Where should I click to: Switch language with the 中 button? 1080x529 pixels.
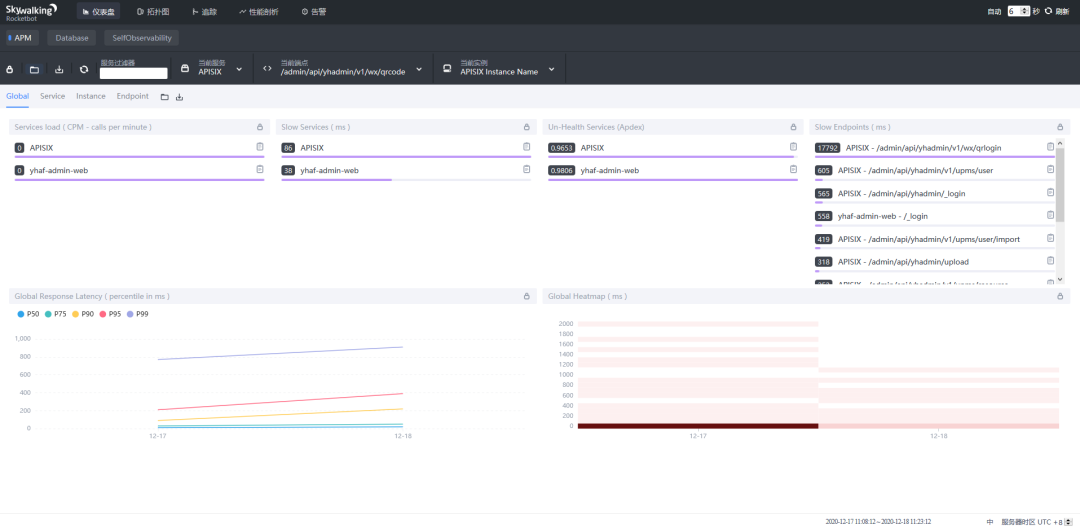990,521
